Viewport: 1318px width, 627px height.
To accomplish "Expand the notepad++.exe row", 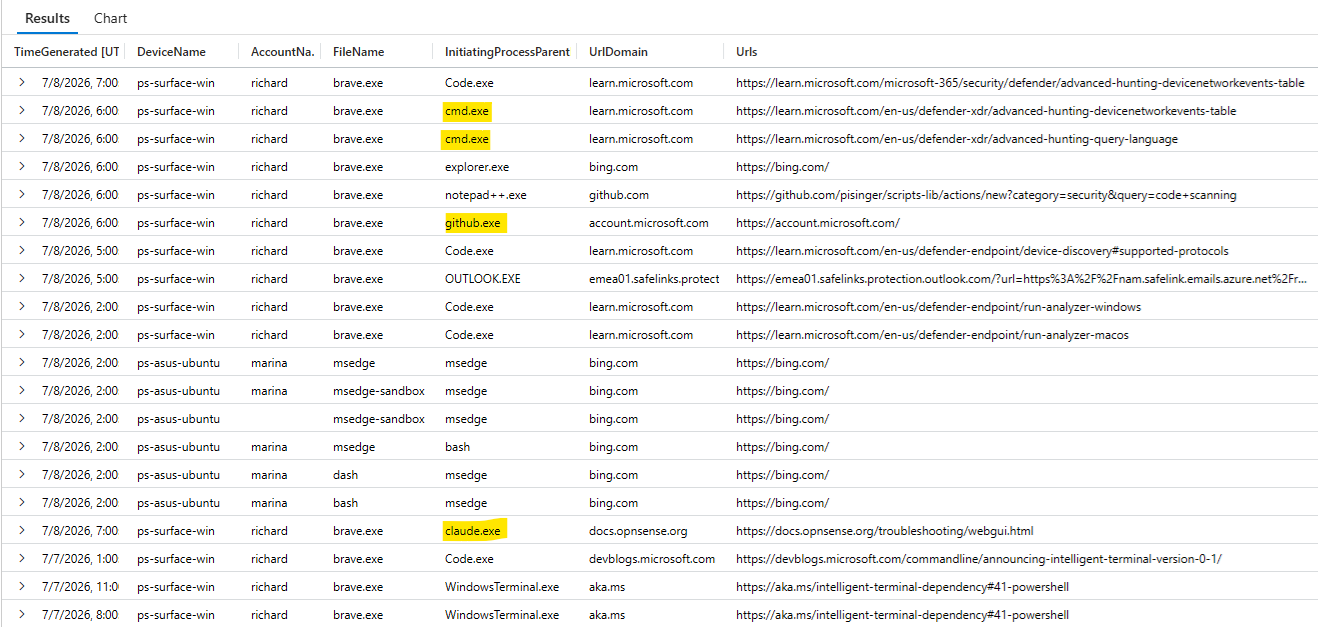I will click(x=22, y=195).
